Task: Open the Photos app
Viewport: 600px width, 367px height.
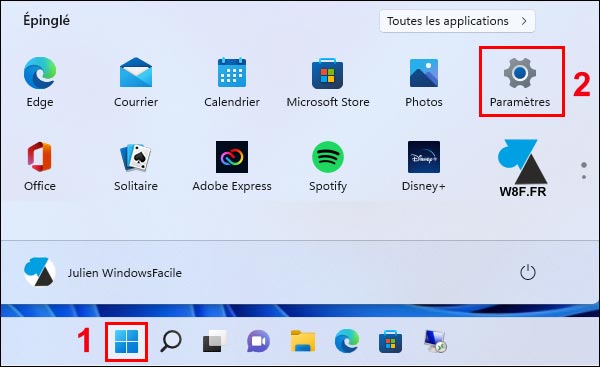Action: [x=424, y=82]
